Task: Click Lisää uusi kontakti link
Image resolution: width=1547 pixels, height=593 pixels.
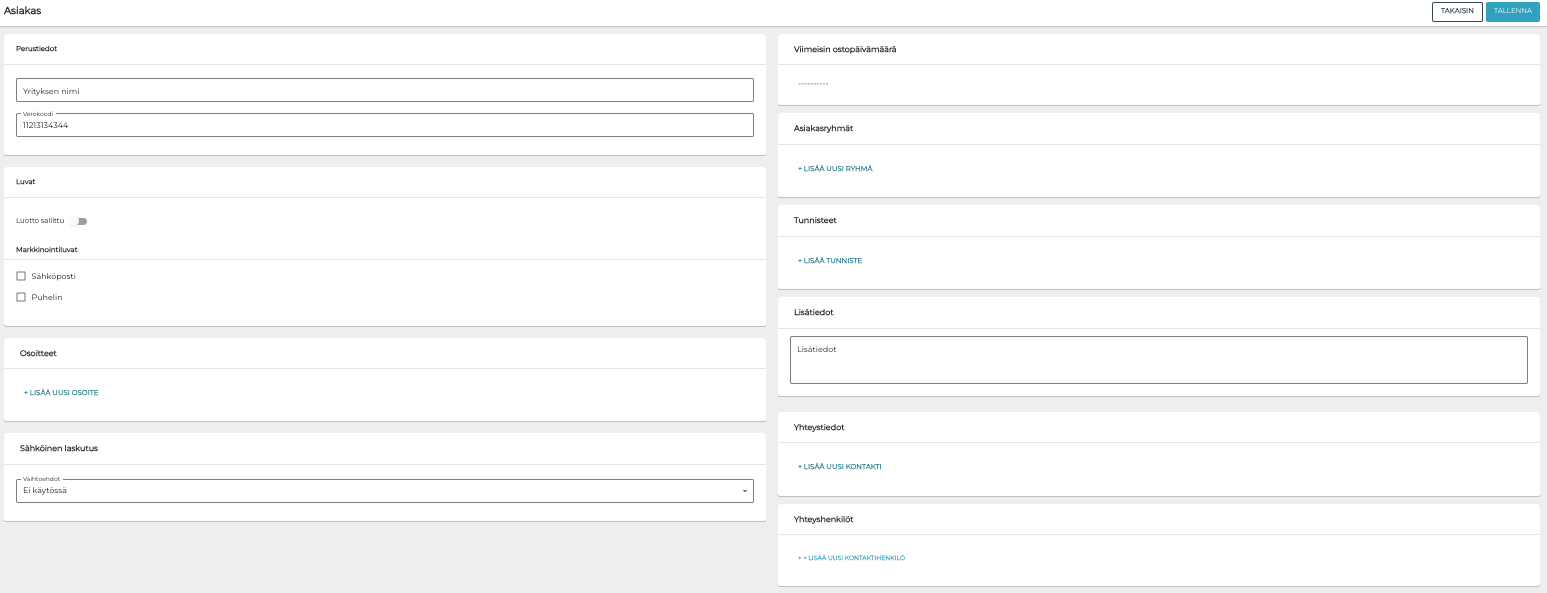Action: tap(839, 467)
